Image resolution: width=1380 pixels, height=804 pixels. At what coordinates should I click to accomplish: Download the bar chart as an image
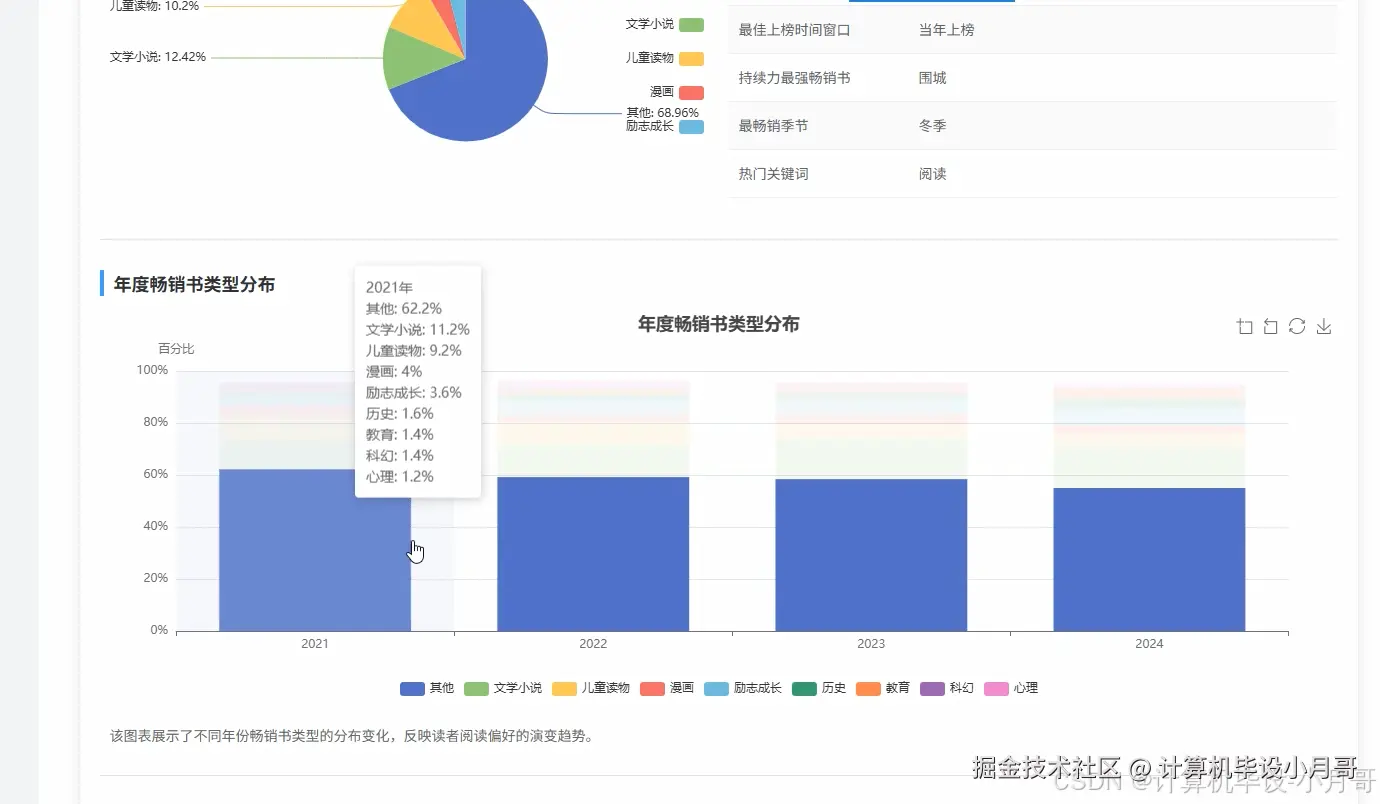click(x=1324, y=326)
